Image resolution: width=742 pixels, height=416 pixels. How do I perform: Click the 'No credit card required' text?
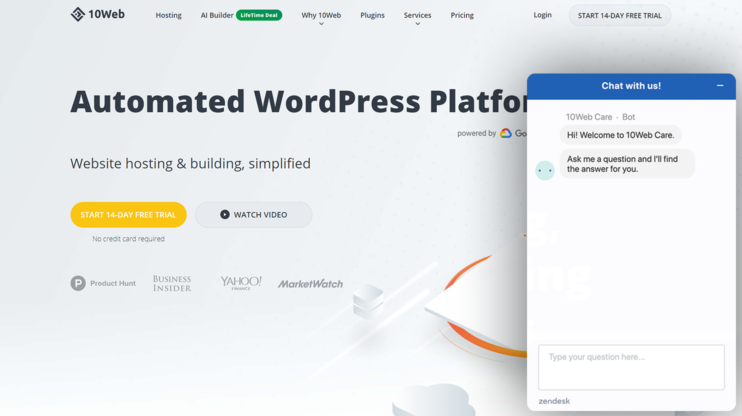pos(128,239)
